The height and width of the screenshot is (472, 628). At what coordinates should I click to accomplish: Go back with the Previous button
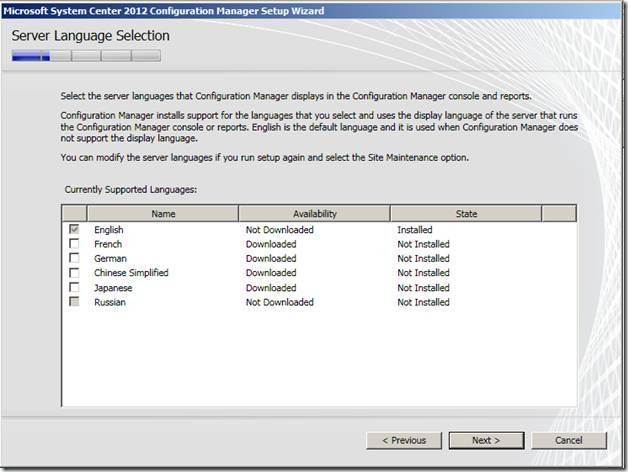[404, 440]
